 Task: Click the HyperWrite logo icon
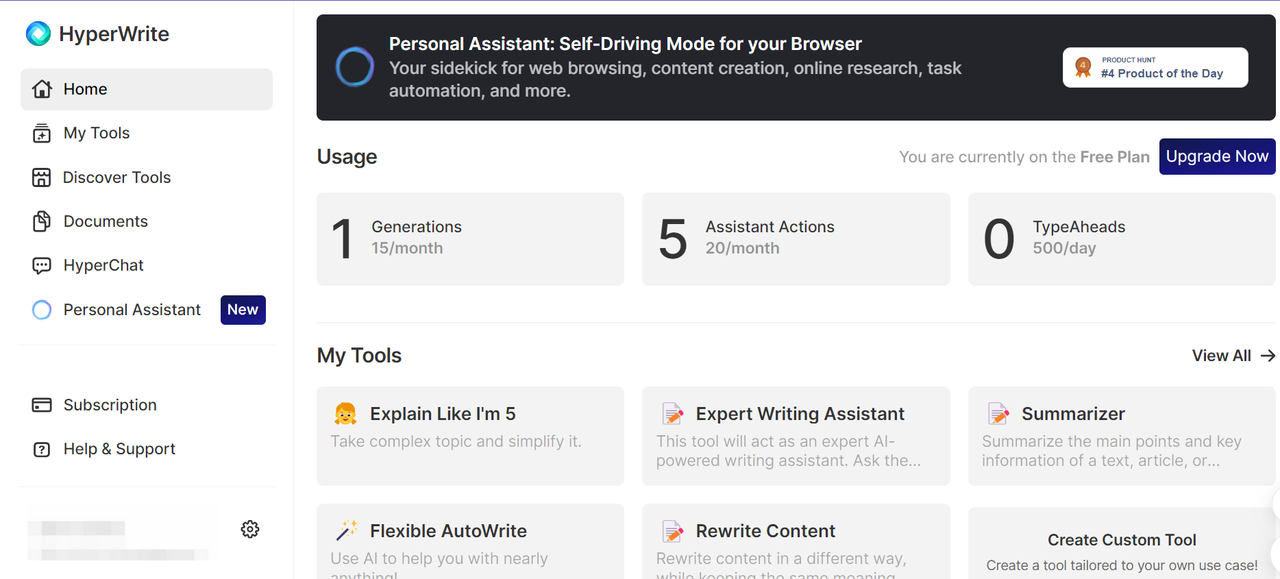coord(38,34)
